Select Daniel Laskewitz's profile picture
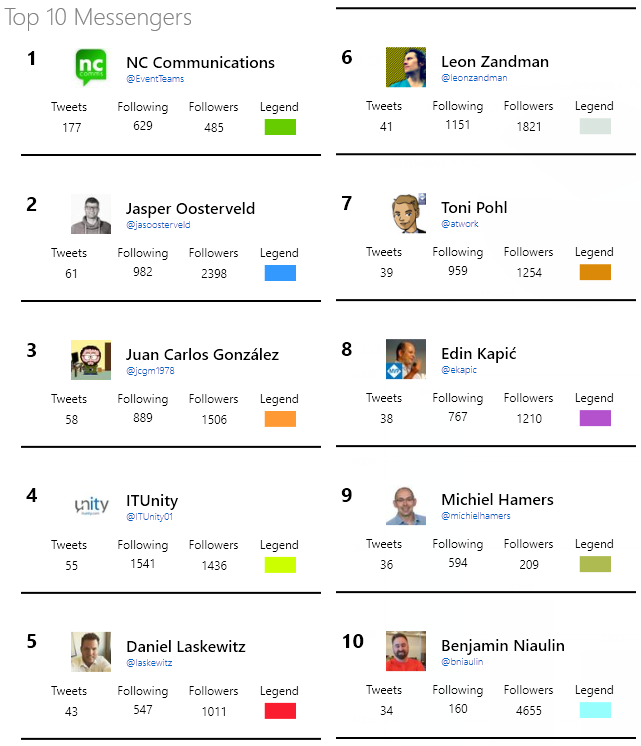 [91, 652]
